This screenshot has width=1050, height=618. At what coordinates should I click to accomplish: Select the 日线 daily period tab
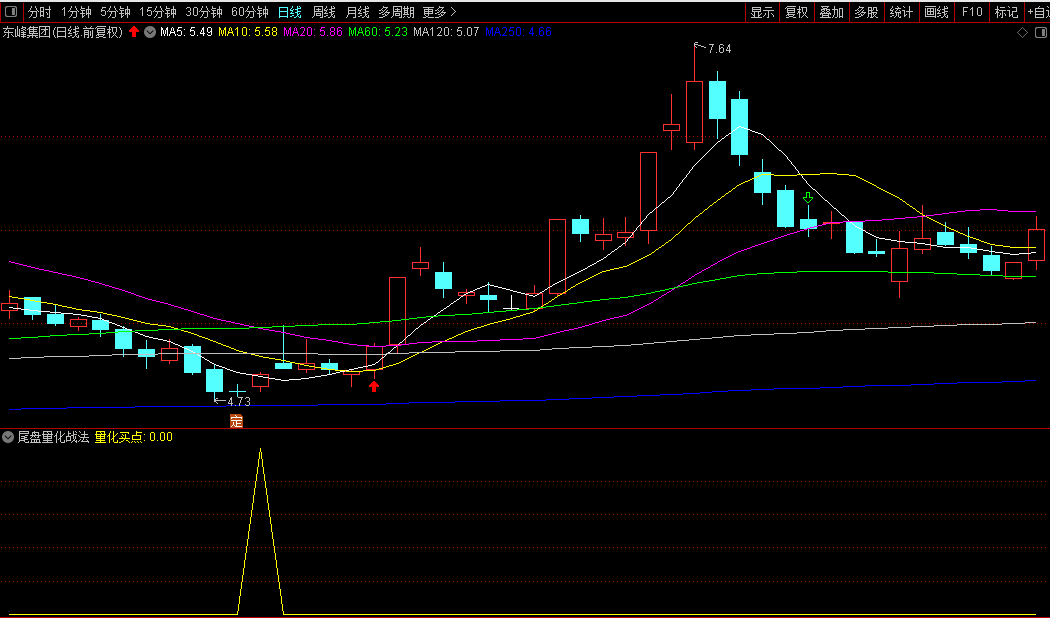pyautogui.click(x=290, y=12)
